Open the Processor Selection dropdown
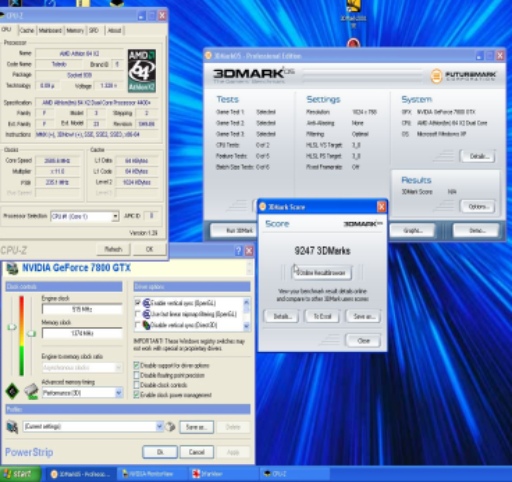The height and width of the screenshot is (482, 512). (115, 216)
